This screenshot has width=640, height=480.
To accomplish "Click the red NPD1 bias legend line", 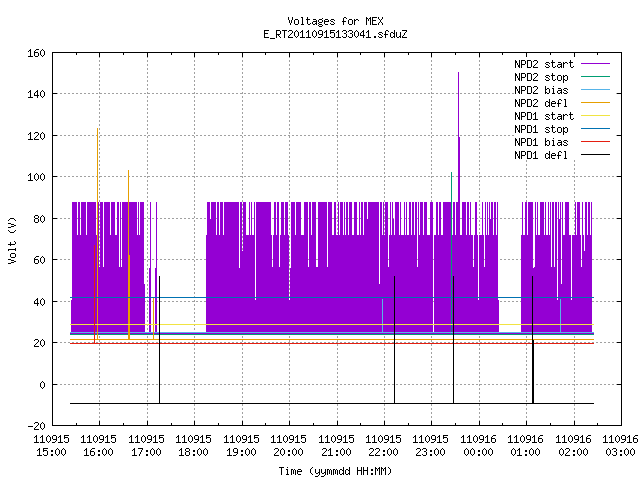I will tap(596, 142).
